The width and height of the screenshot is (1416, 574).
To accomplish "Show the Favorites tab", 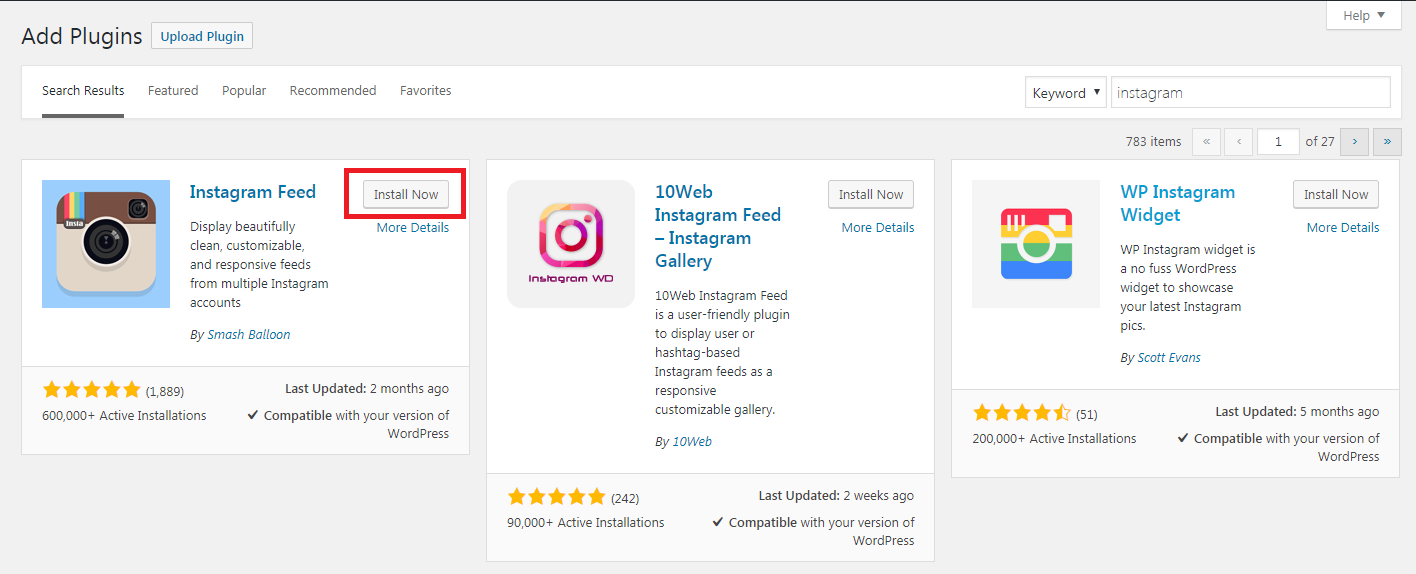I will tap(426, 91).
